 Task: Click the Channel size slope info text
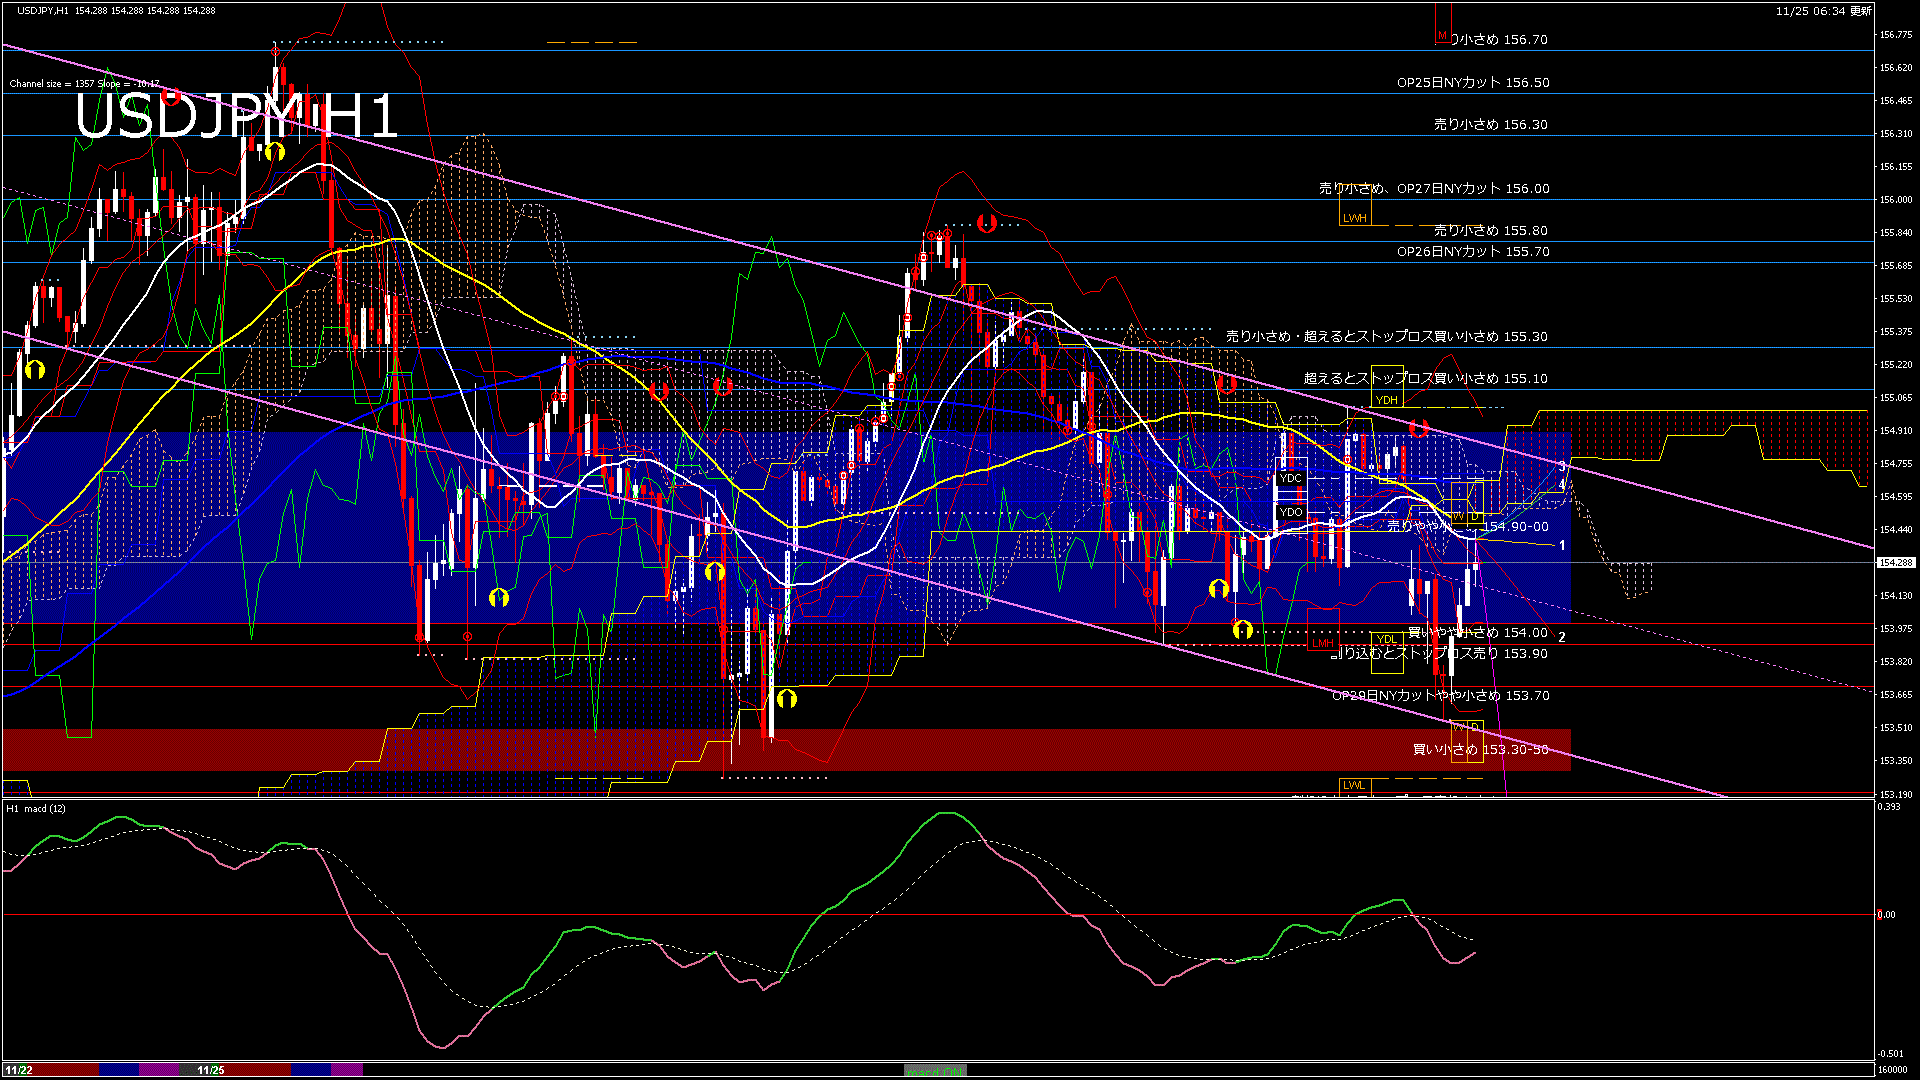coord(84,84)
